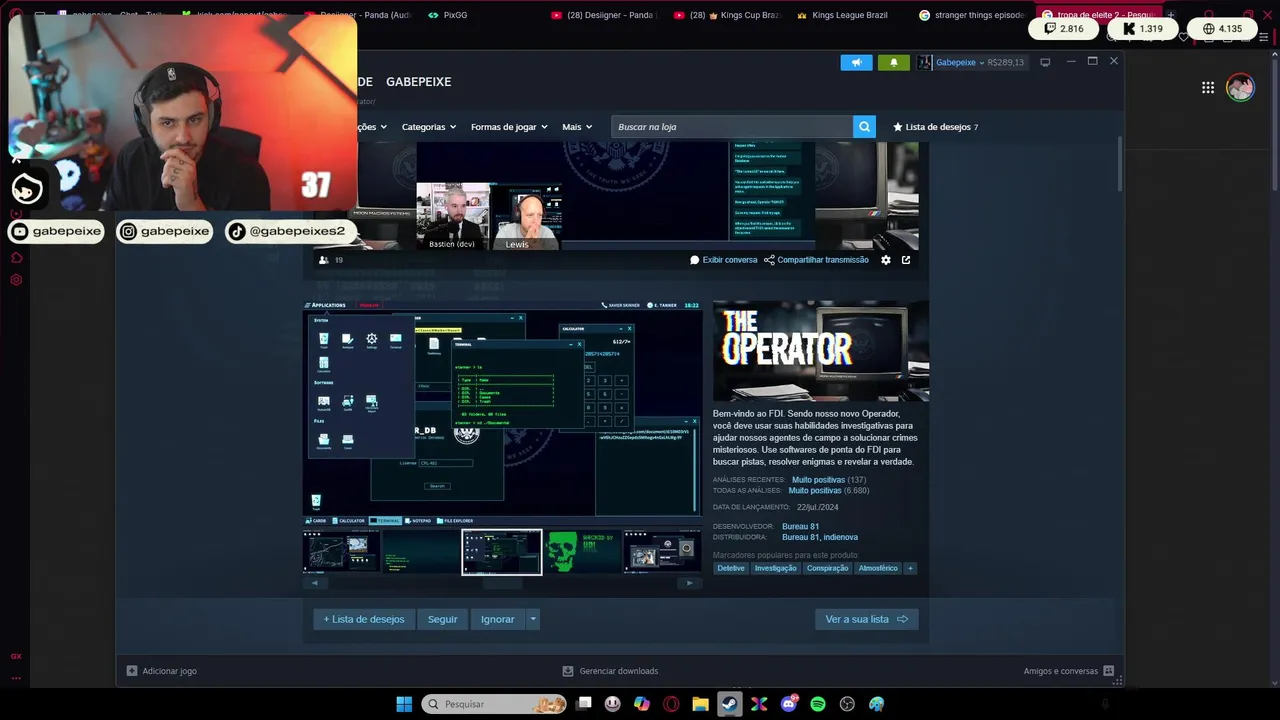This screenshot has height=720, width=1280.
Task: Open Windows Start menu
Action: coord(404,704)
